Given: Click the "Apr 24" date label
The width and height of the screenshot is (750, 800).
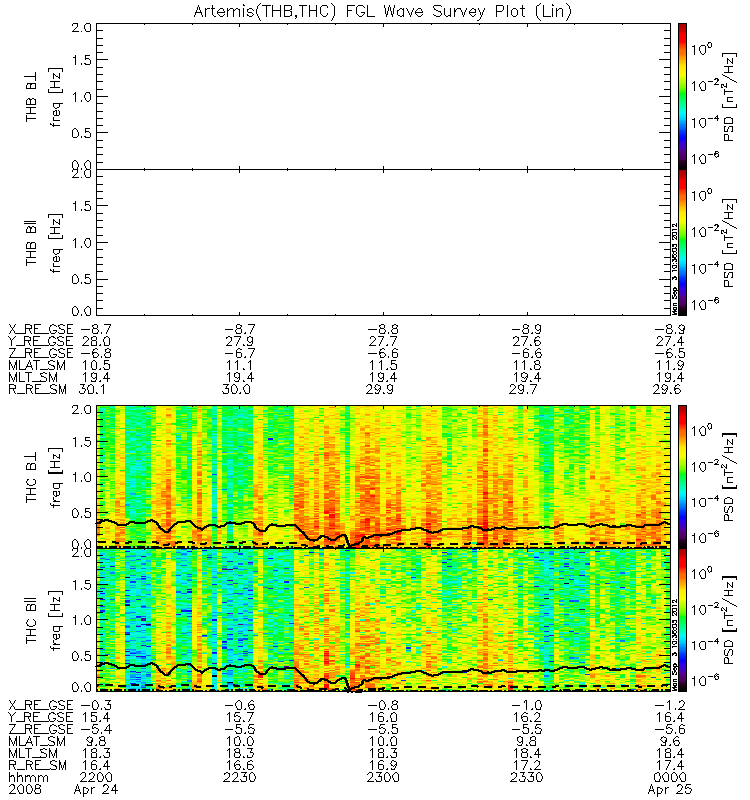Looking at the screenshot, I should [96, 790].
